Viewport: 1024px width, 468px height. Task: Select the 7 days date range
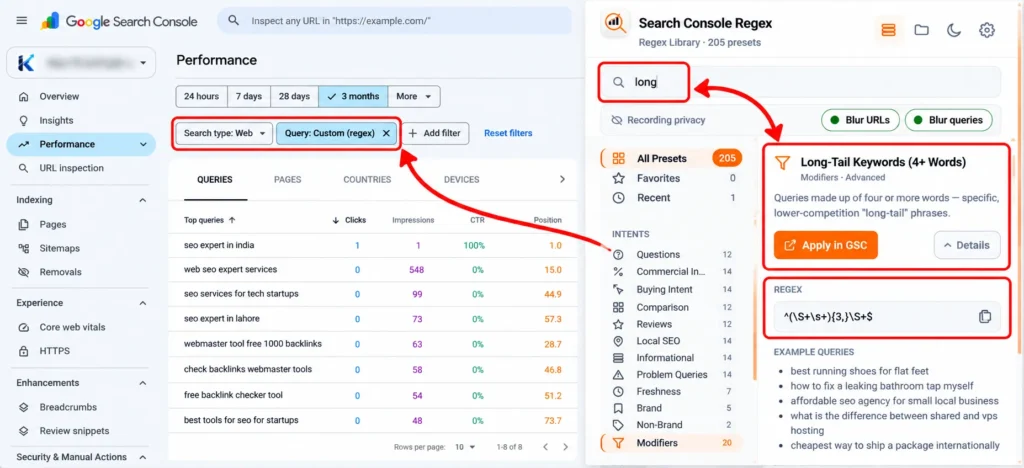pos(249,96)
